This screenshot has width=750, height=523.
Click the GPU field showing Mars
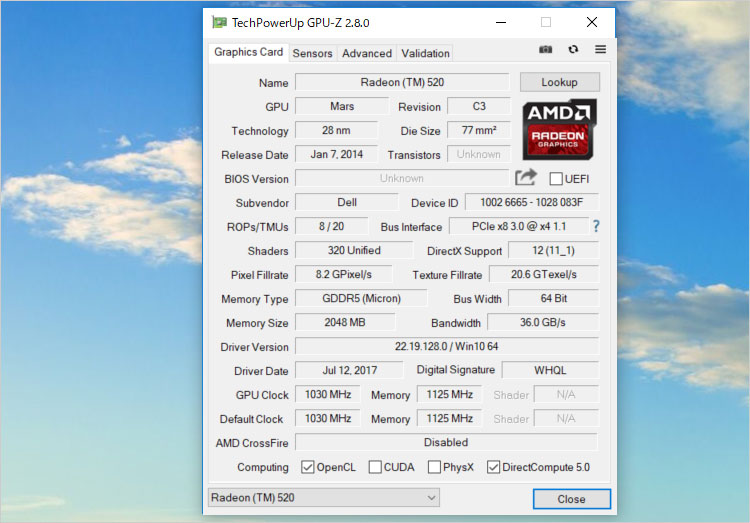[x=342, y=106]
